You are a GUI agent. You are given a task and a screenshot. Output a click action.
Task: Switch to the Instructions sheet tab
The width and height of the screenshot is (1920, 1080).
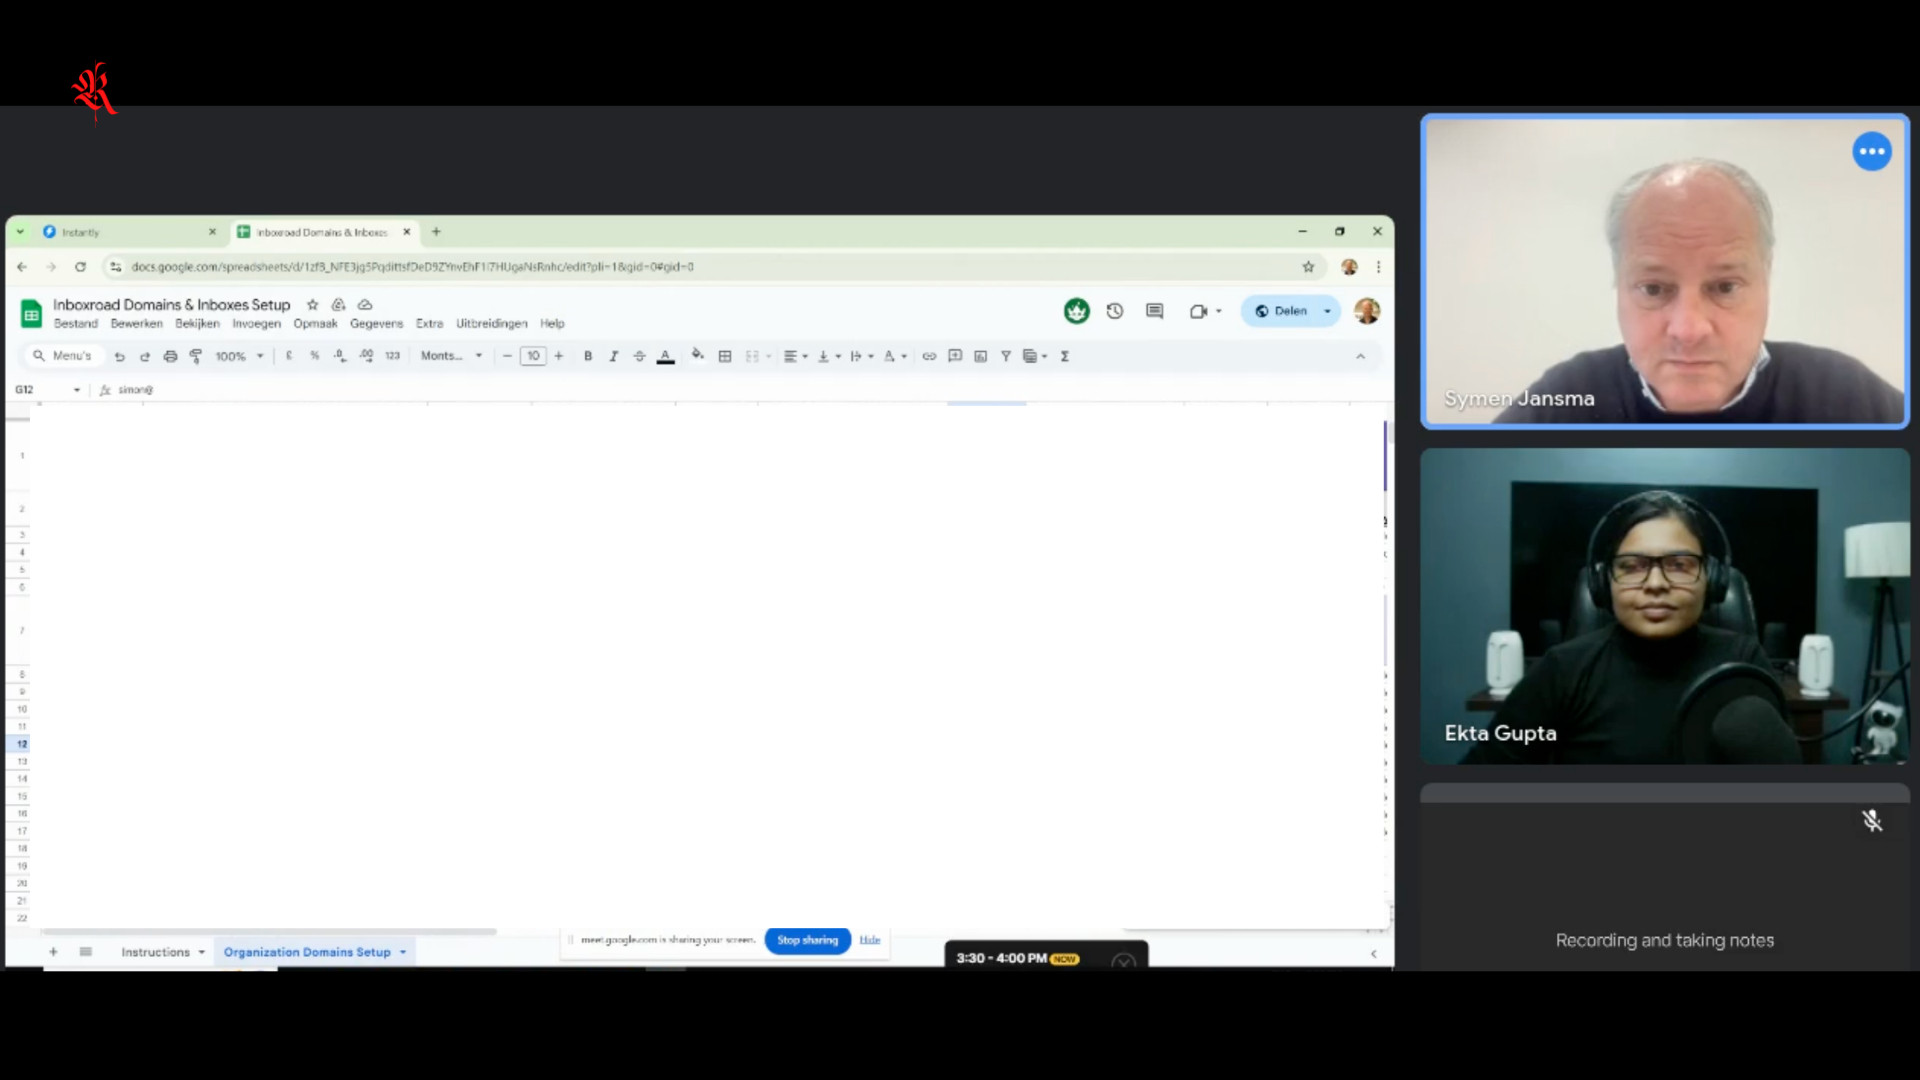click(155, 952)
